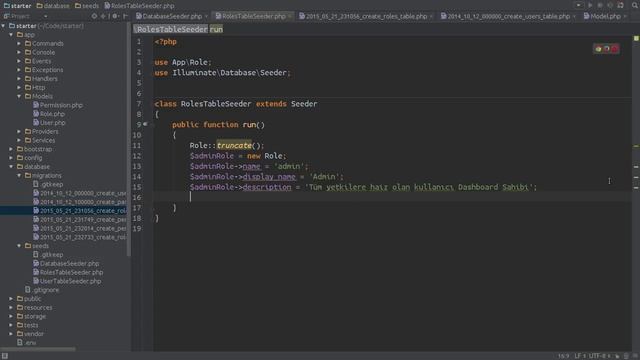Screen dimensions: 640x360
Task: Click the cursor position indicator in status bar
Action: (x=564, y=356)
